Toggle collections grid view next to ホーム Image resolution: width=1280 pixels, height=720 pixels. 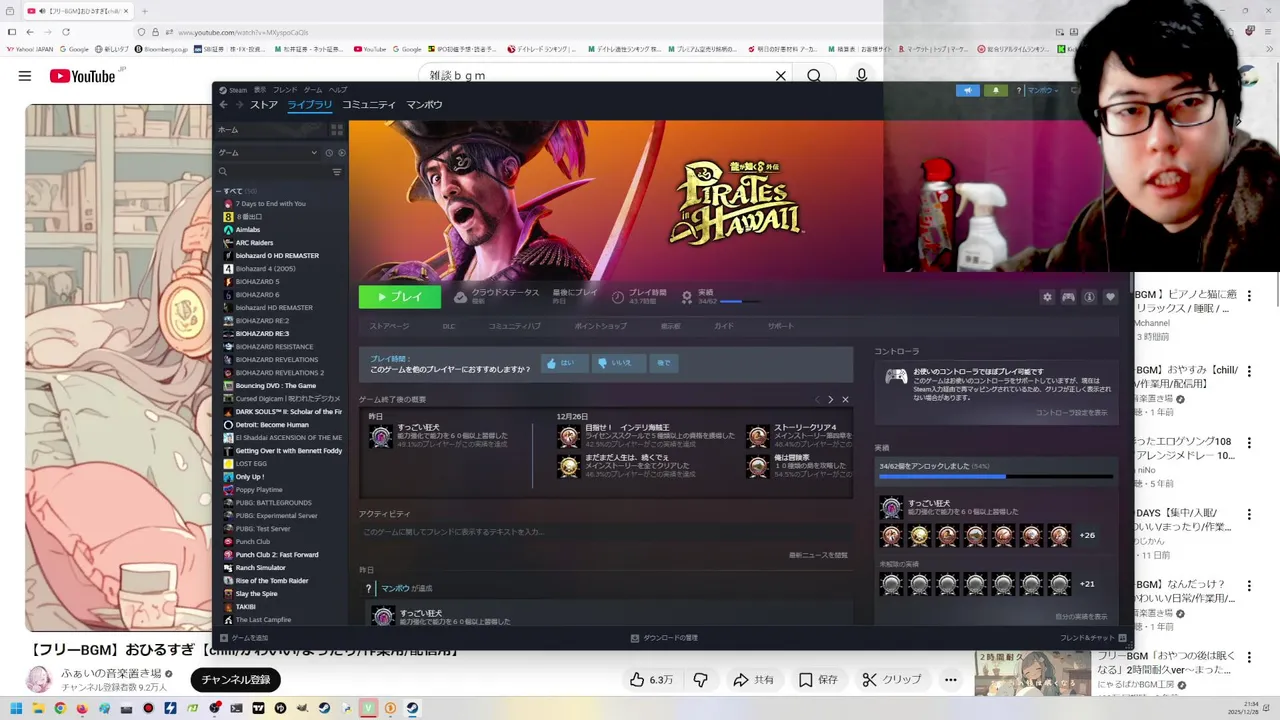tap(337, 130)
